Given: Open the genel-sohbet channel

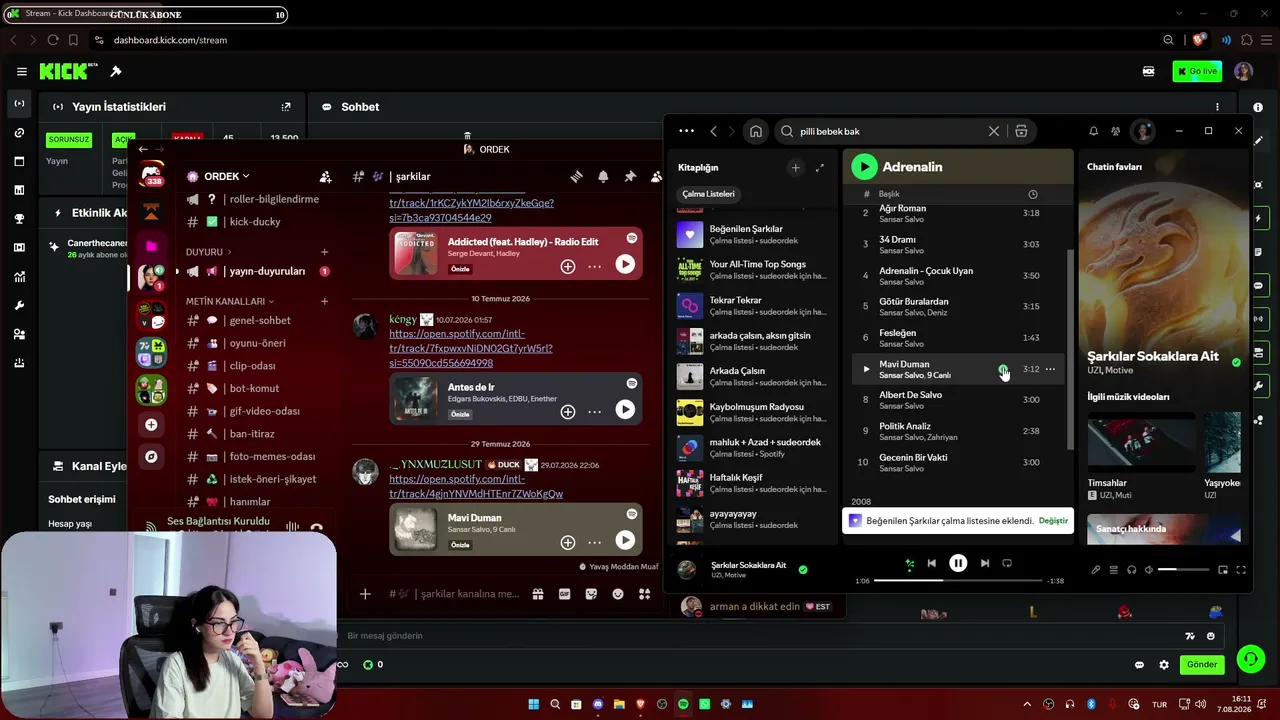Looking at the screenshot, I should [x=257, y=321].
